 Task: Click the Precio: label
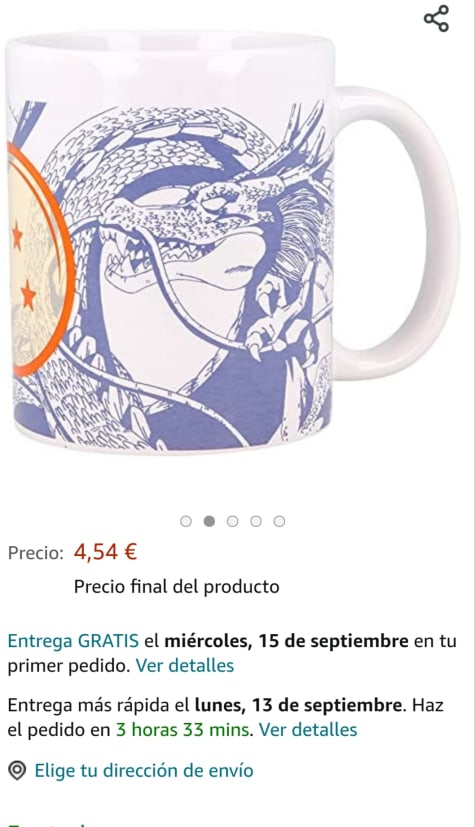coord(35,553)
